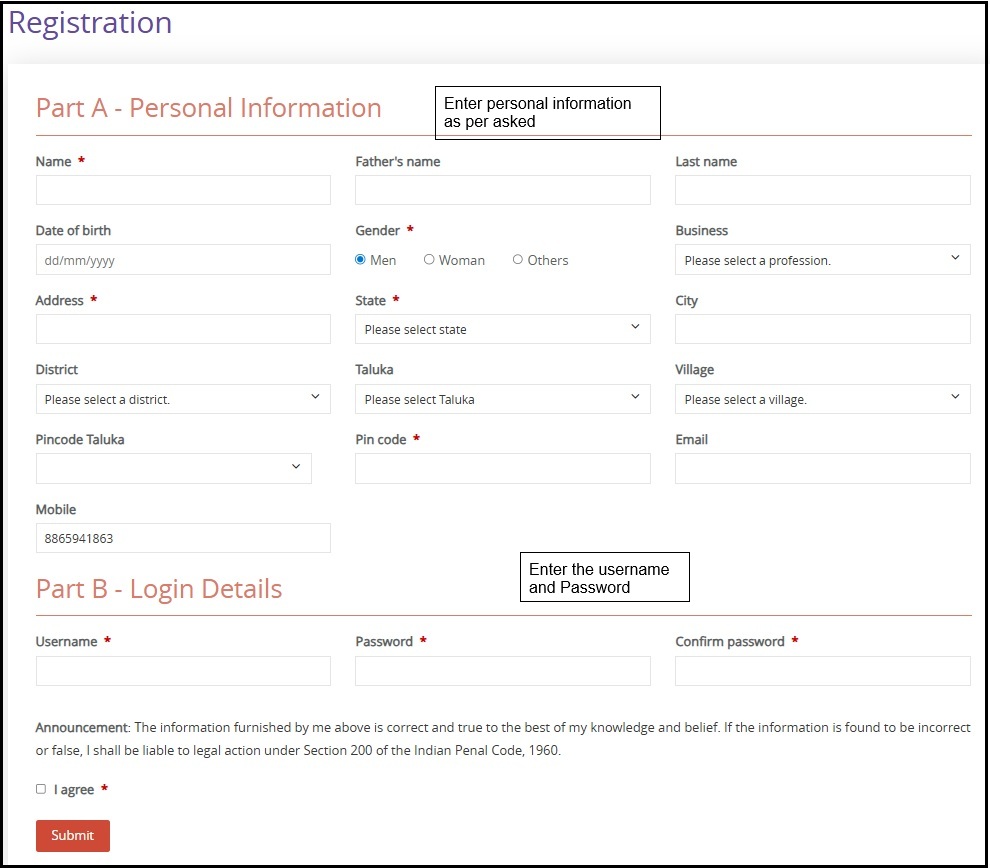Expand the Pincode Taluka dropdown
The width and height of the screenshot is (990, 868).
click(173, 468)
